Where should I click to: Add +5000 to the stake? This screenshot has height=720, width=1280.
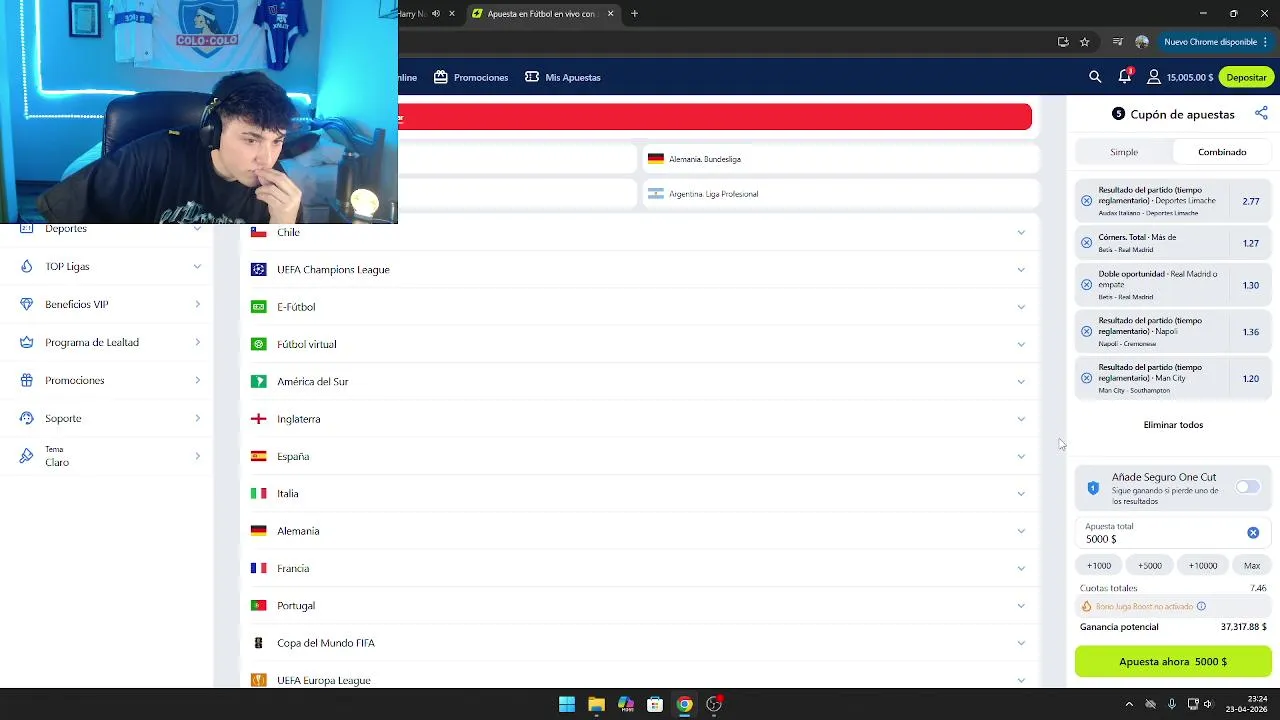click(x=1150, y=566)
